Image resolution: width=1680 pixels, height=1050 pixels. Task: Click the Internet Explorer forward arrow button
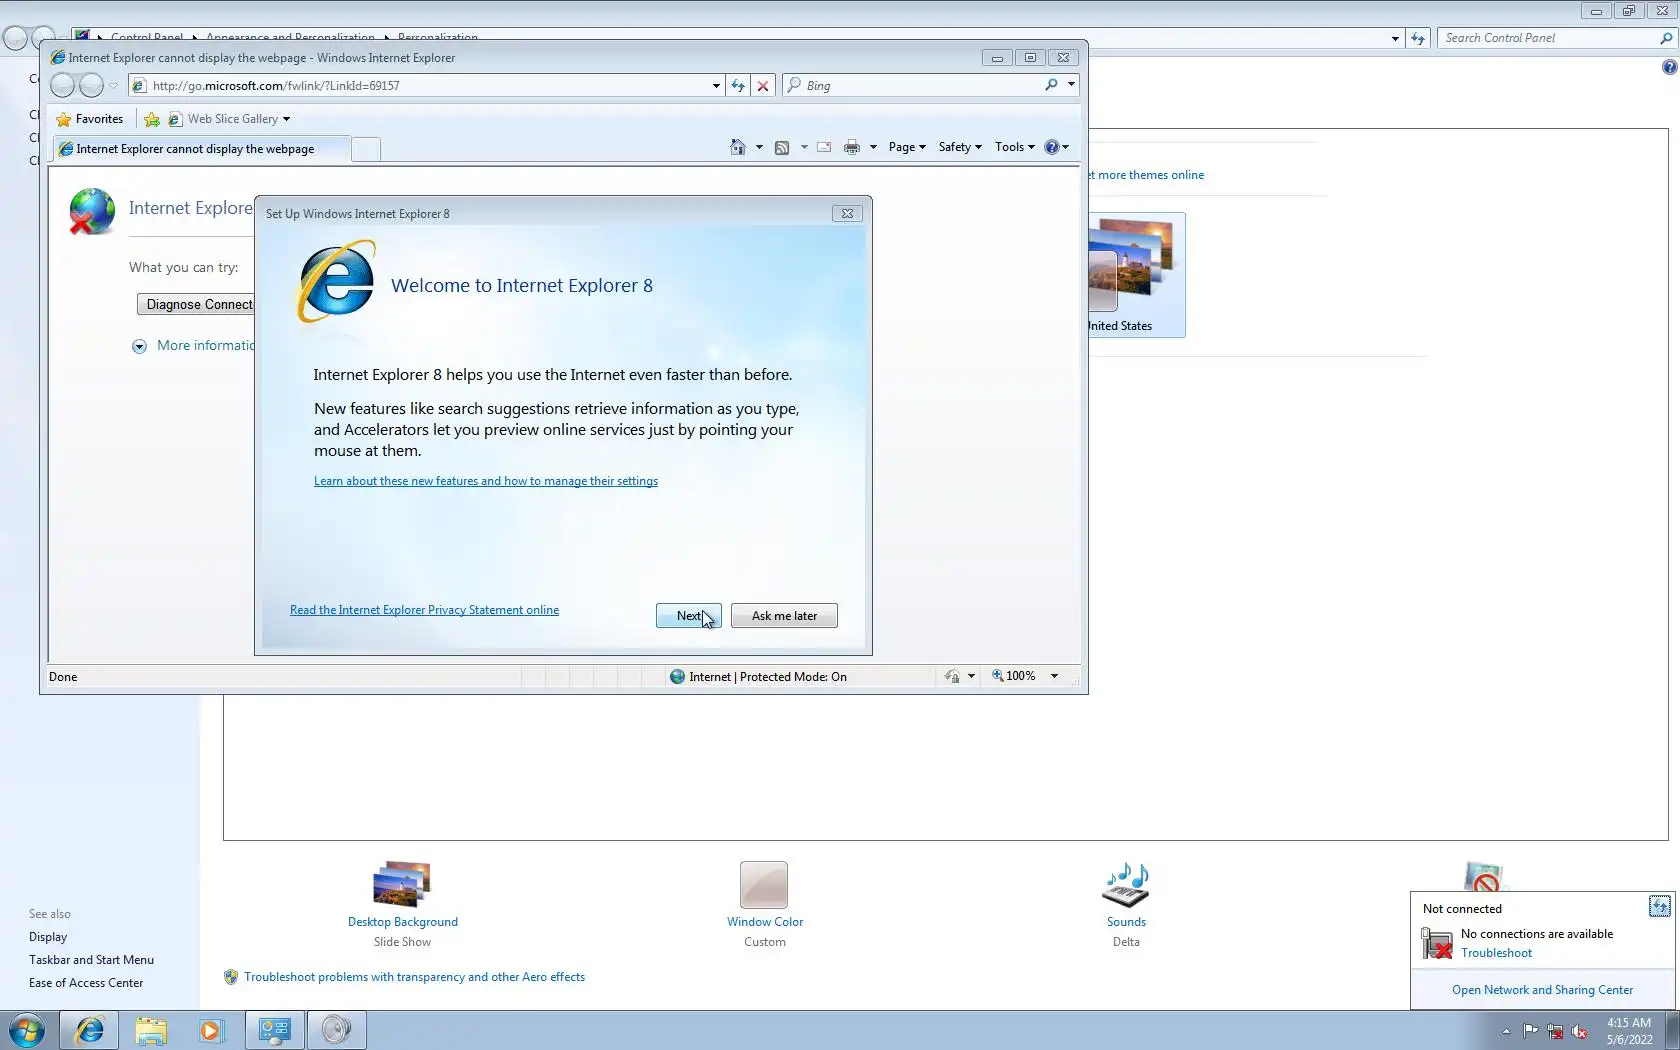[x=91, y=86]
